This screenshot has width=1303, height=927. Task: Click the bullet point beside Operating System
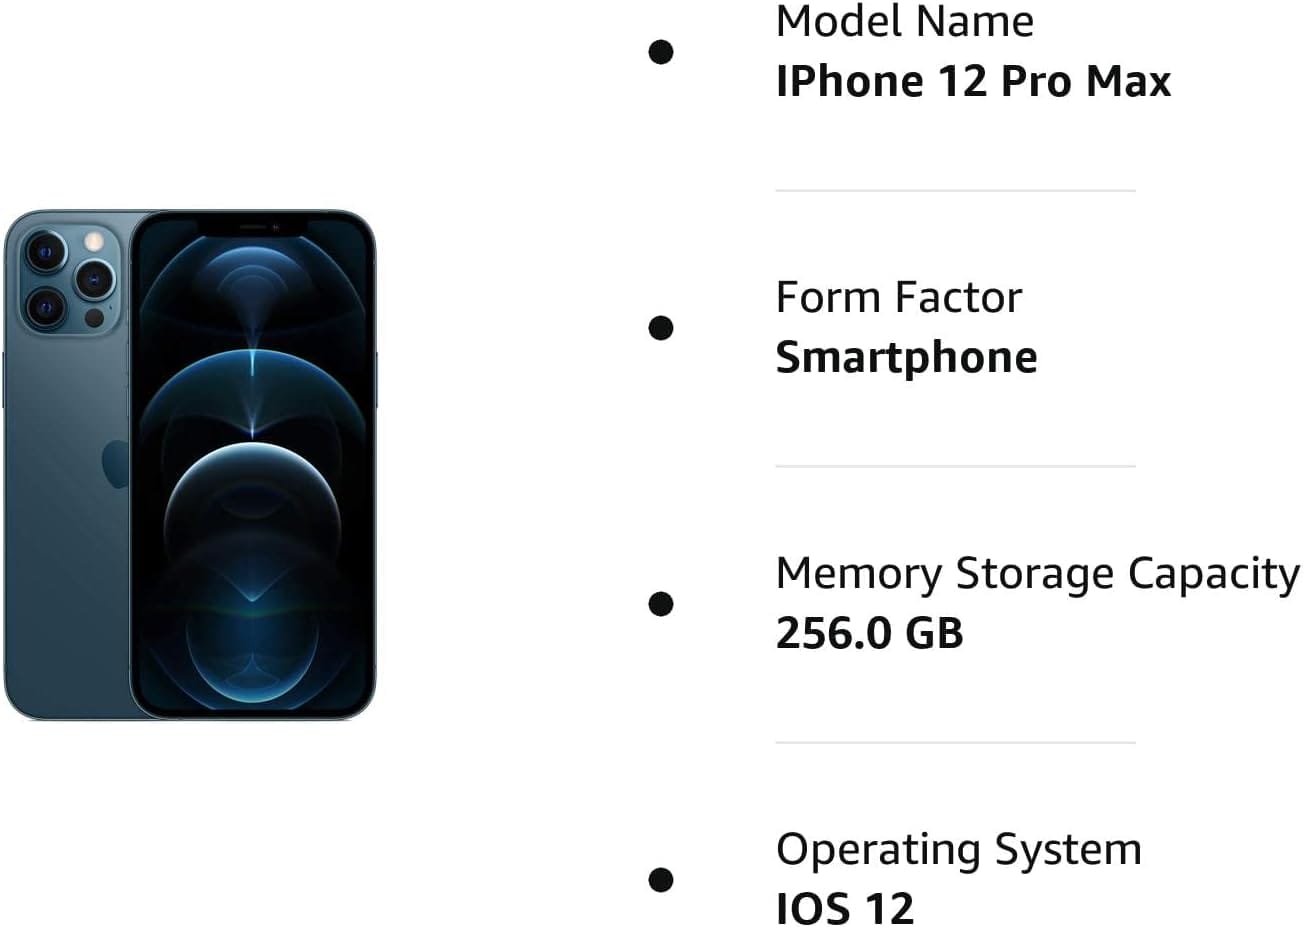tap(660, 879)
